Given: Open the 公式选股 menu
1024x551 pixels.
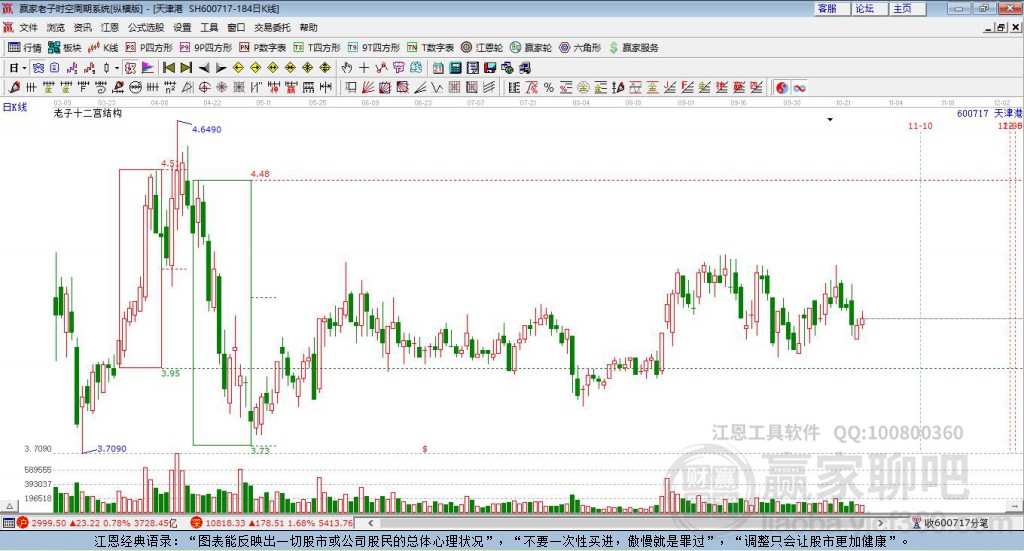Looking at the screenshot, I should [x=146, y=27].
